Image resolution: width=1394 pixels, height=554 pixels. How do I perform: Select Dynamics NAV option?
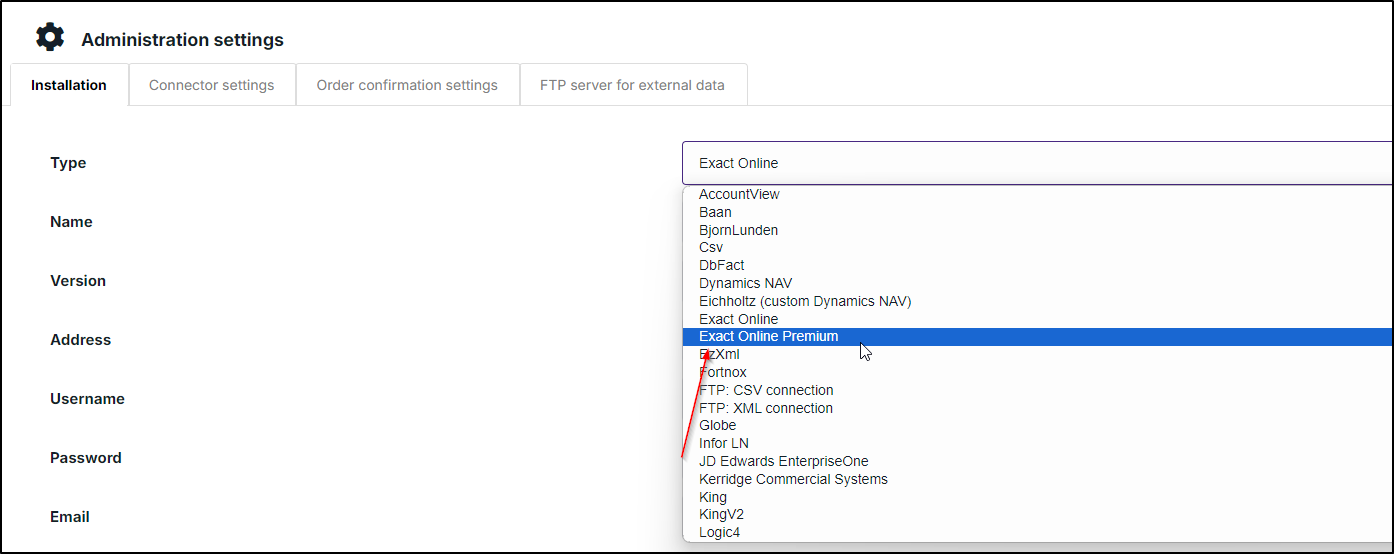1037,283
